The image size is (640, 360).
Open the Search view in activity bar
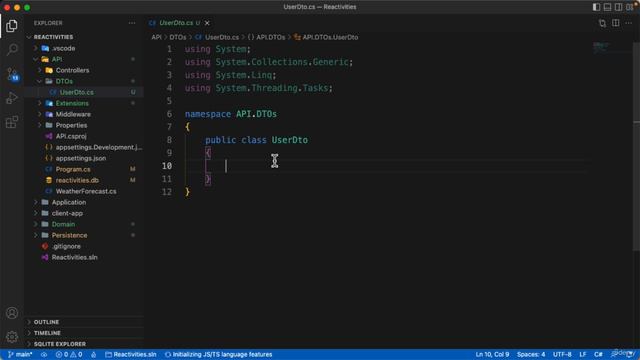(12, 50)
